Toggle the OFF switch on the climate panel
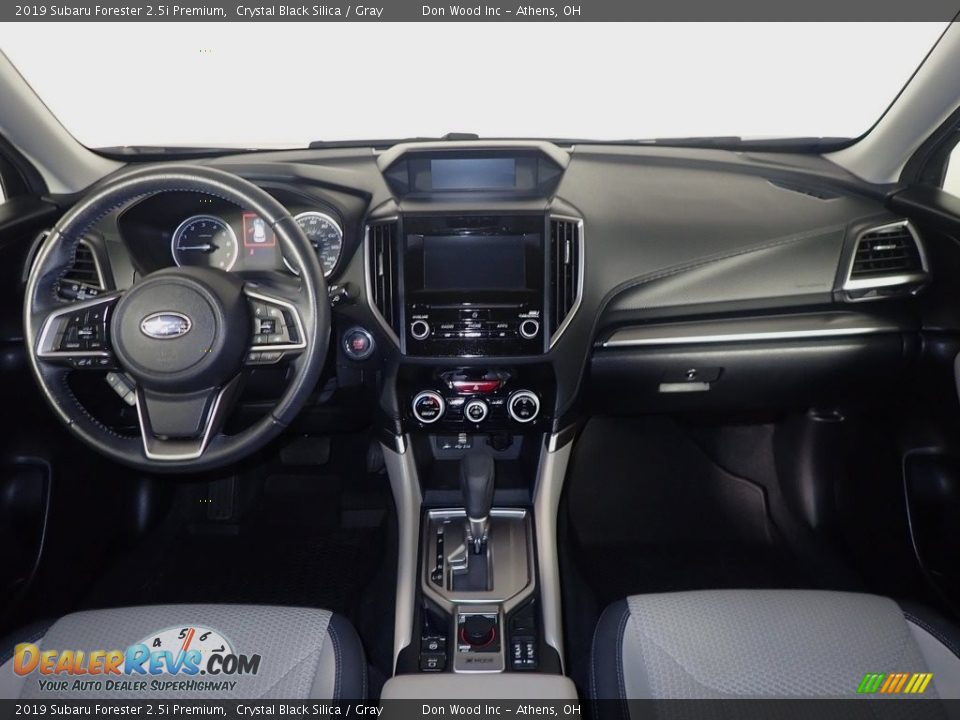960x720 pixels. pyautogui.click(x=427, y=413)
